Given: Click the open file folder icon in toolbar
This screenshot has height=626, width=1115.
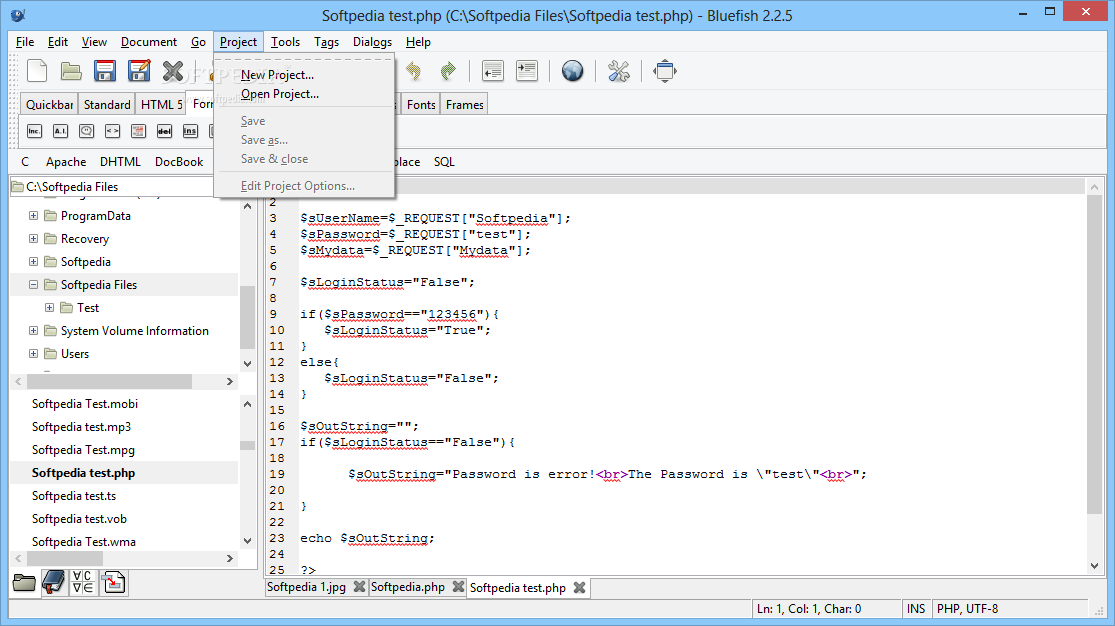Looking at the screenshot, I should point(70,71).
